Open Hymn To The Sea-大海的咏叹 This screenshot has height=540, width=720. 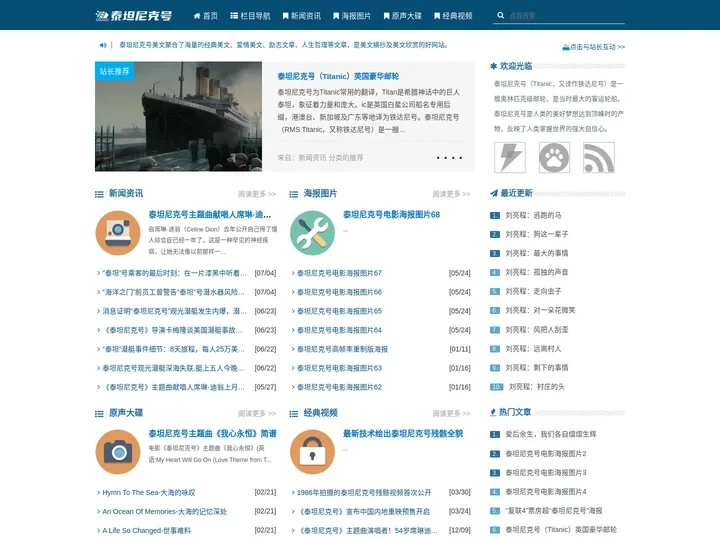(149, 493)
